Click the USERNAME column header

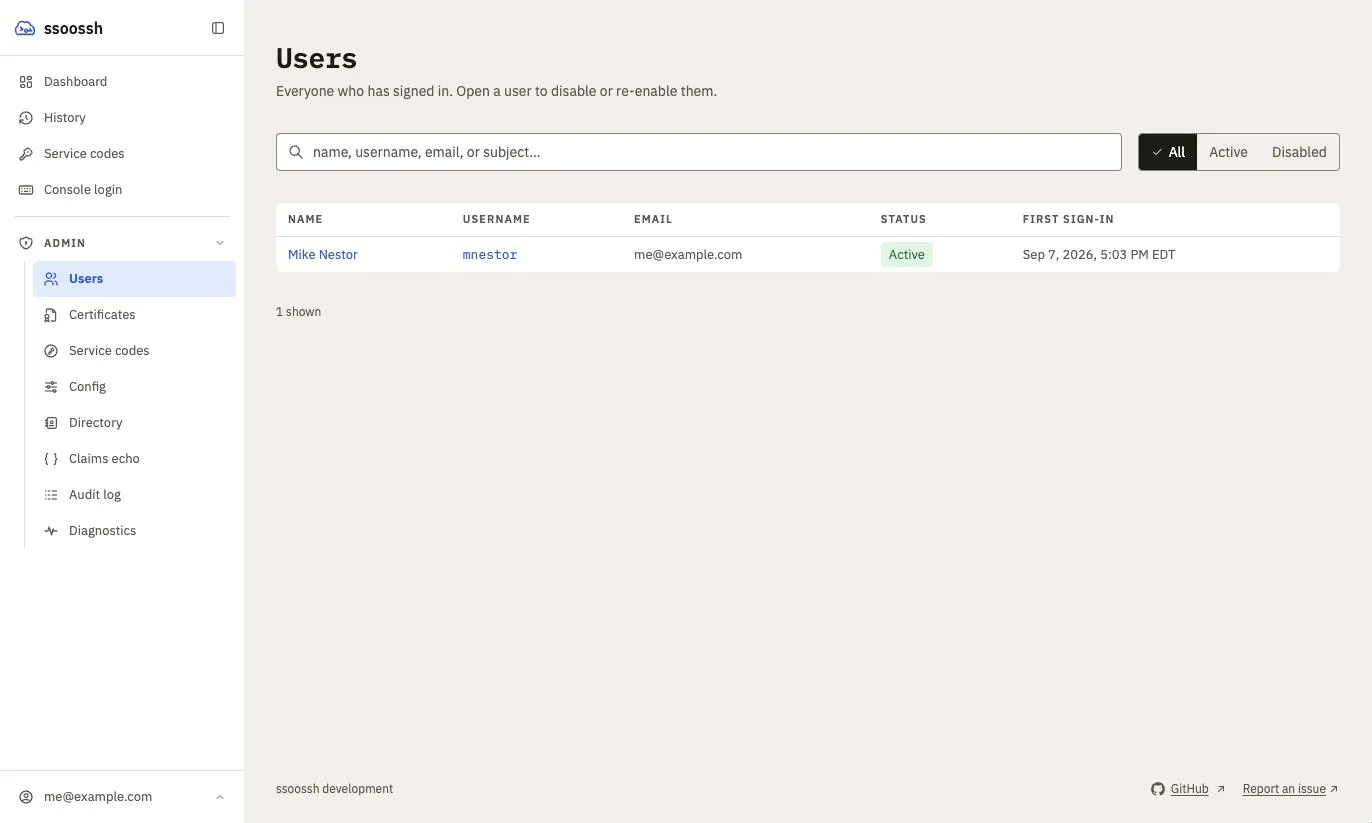[x=496, y=219]
